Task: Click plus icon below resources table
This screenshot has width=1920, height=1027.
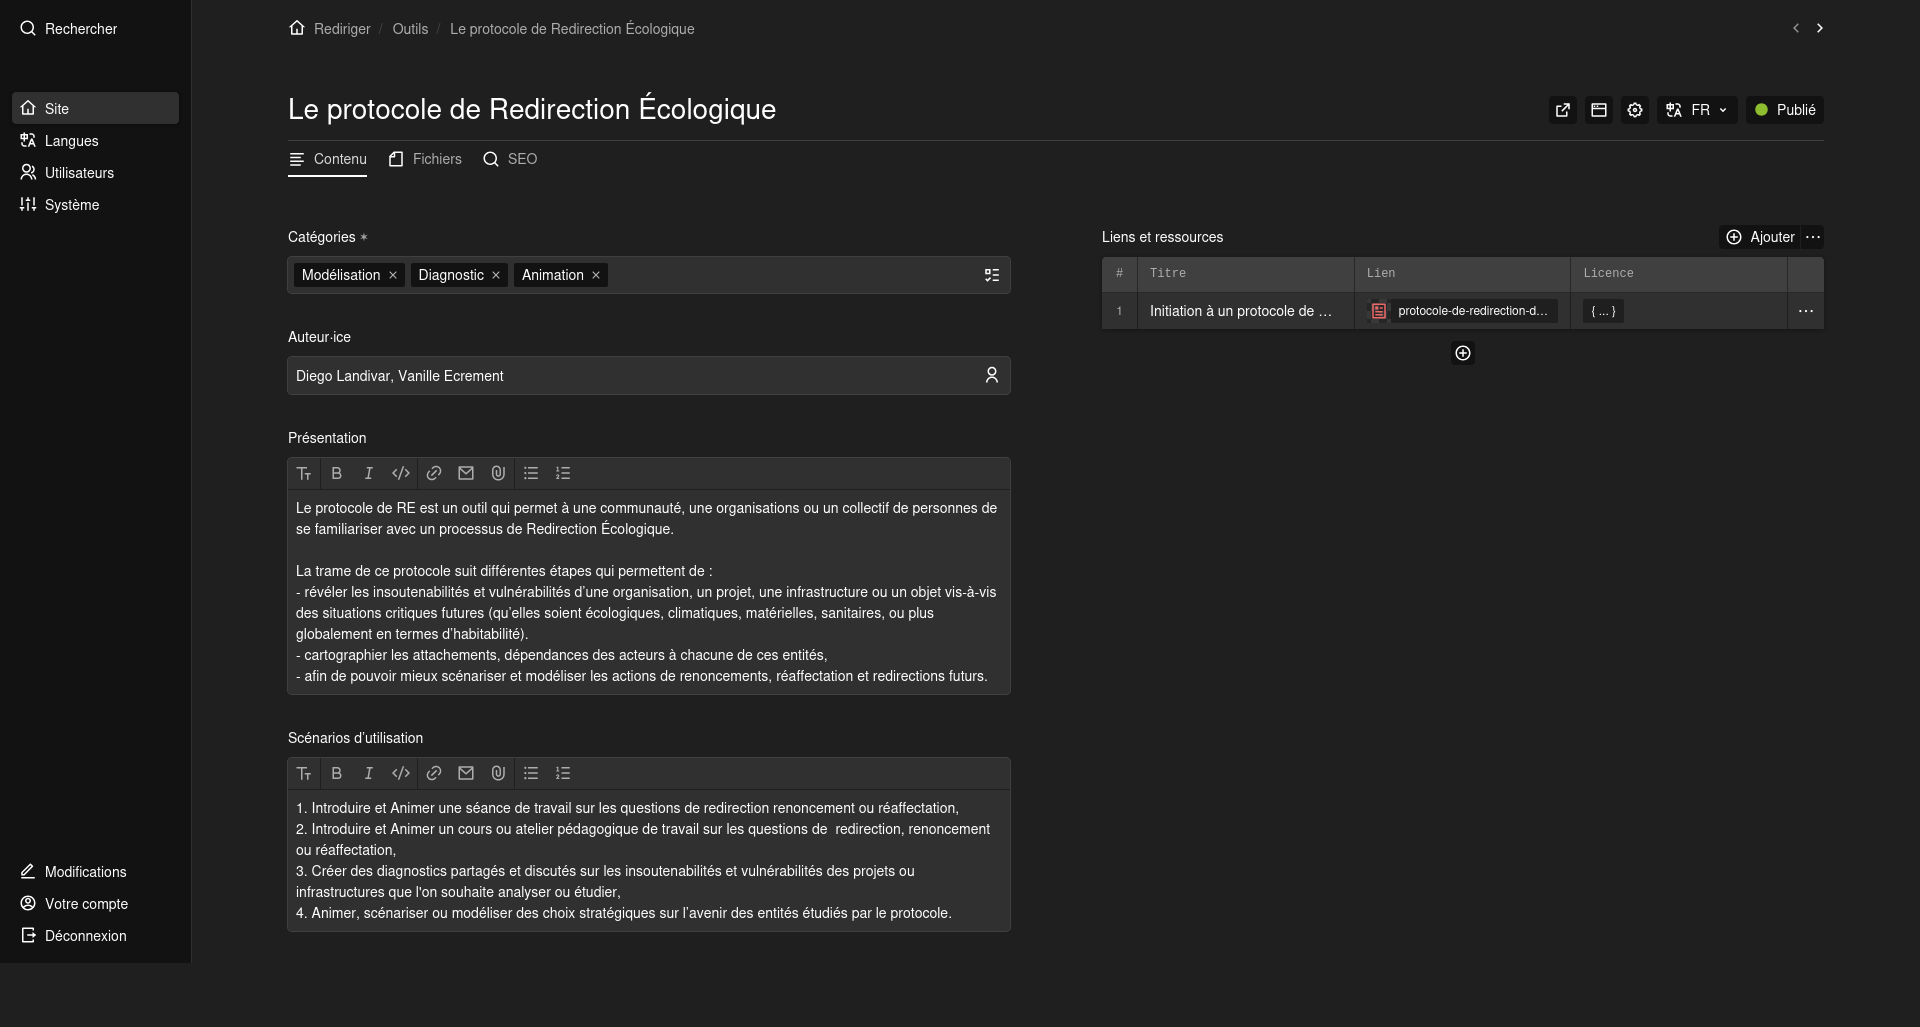Action: click(x=1463, y=353)
